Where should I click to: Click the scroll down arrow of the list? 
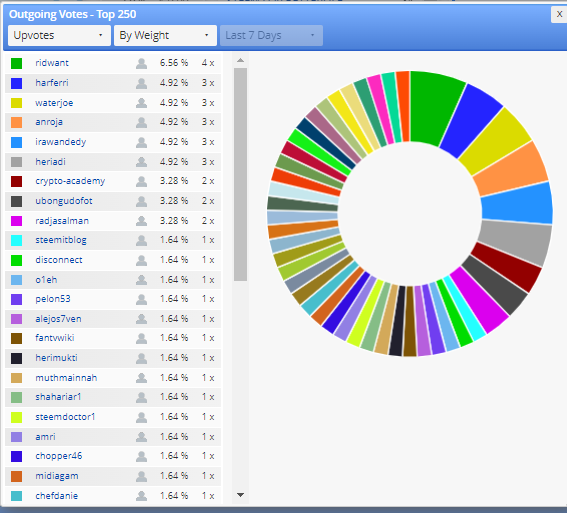pyautogui.click(x=240, y=495)
